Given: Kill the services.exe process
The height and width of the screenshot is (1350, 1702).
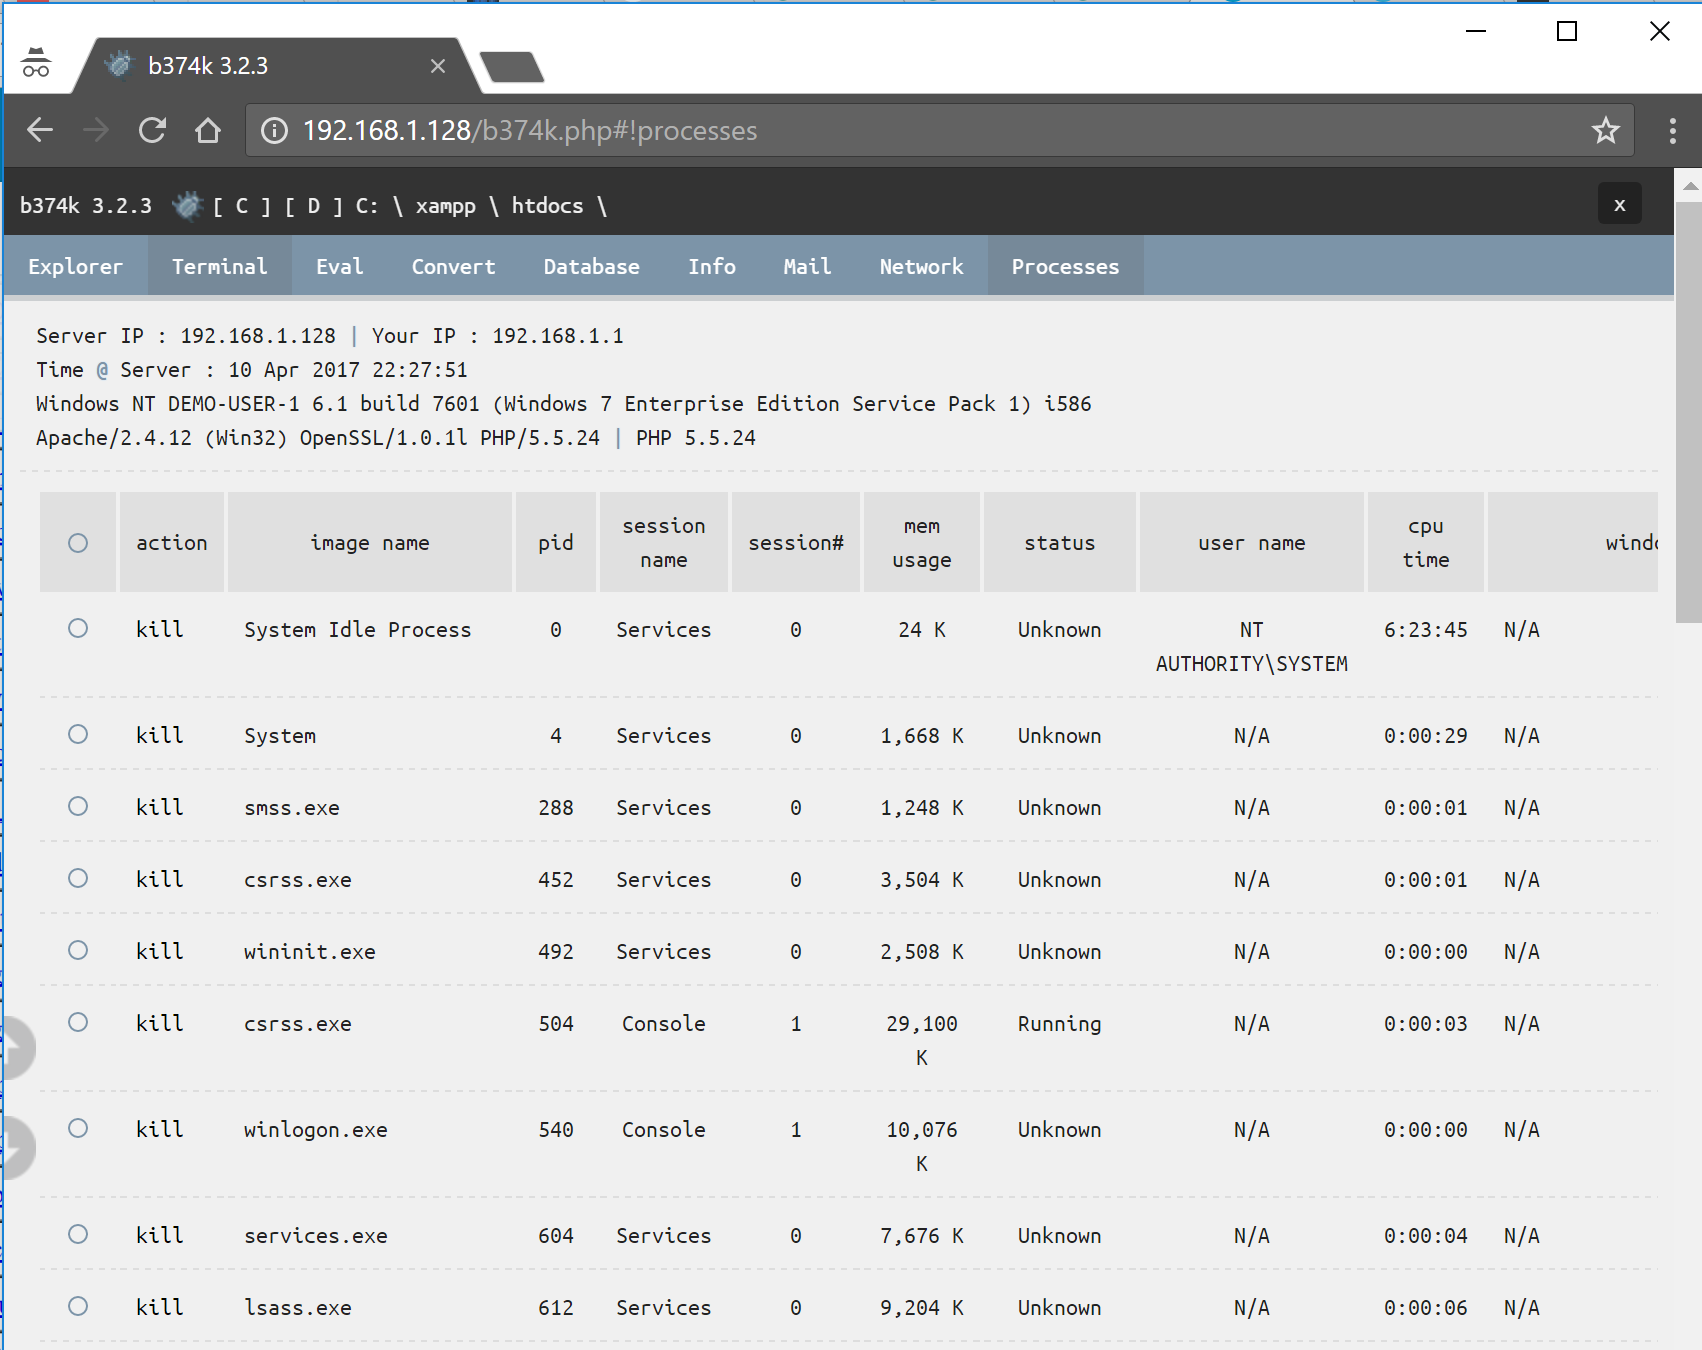Looking at the screenshot, I should [x=160, y=1235].
